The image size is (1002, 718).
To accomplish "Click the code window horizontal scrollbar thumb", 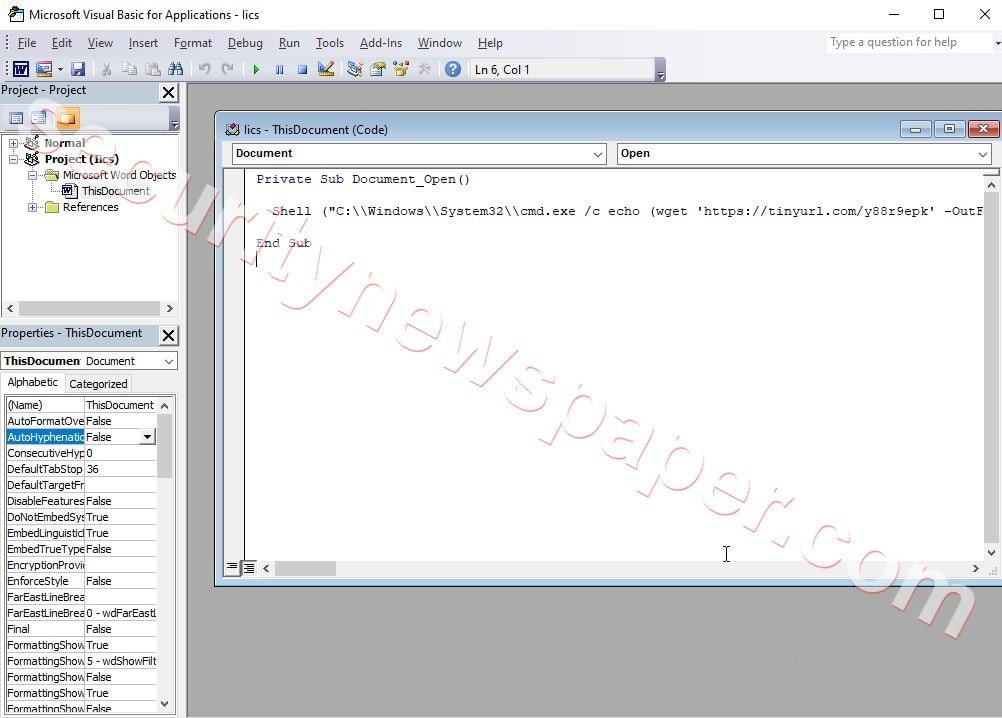I will pyautogui.click(x=305, y=568).
